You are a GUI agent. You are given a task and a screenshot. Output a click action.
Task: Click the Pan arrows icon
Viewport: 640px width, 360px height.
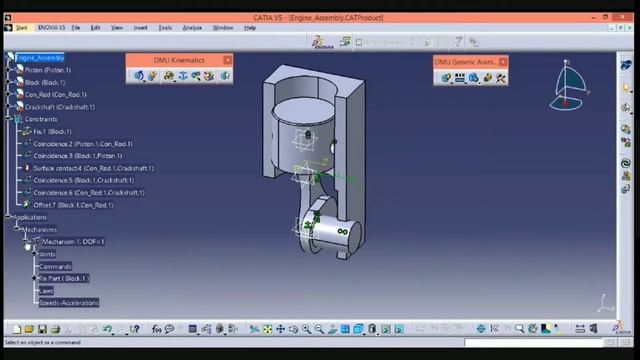[x=280, y=329]
